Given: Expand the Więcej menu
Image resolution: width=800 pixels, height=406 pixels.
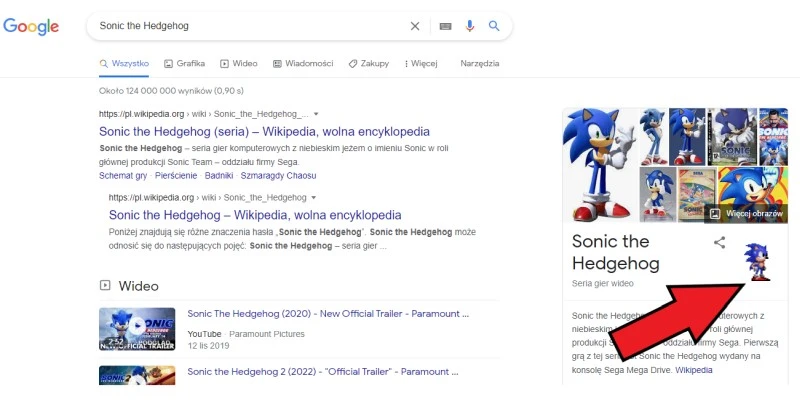Looking at the screenshot, I should 421,64.
